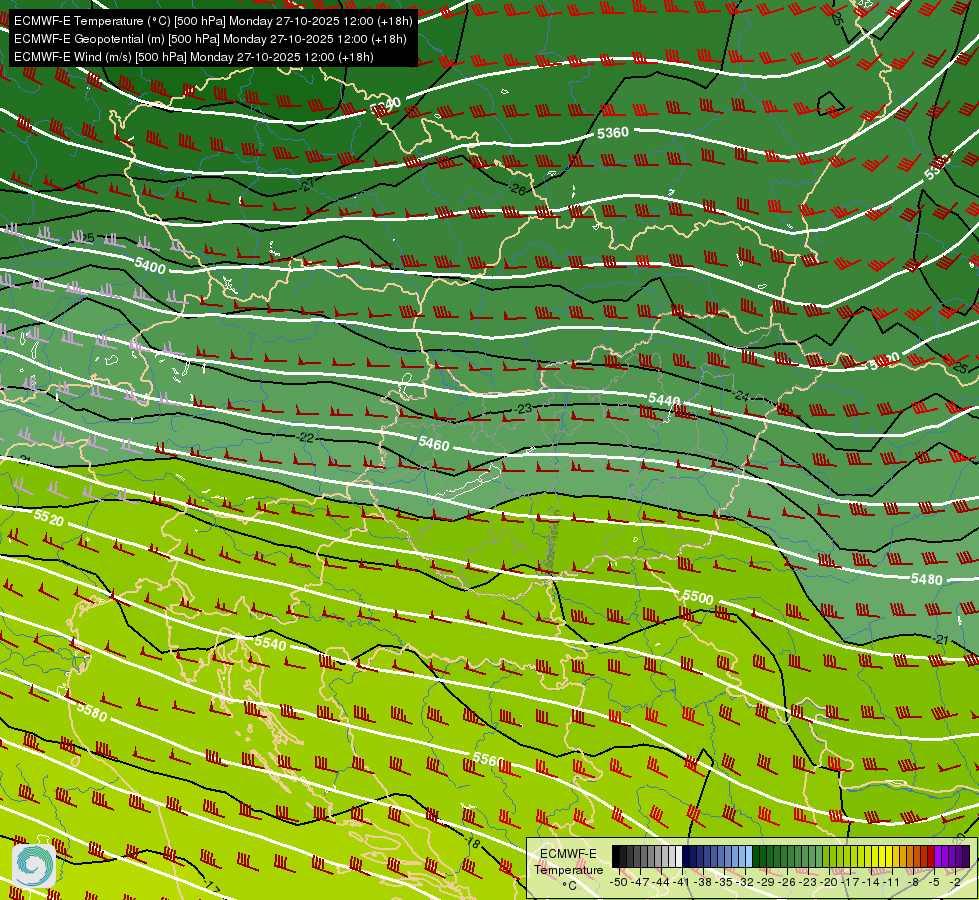
Task: Click the 5500 geopotential contour label
Action: [697, 597]
